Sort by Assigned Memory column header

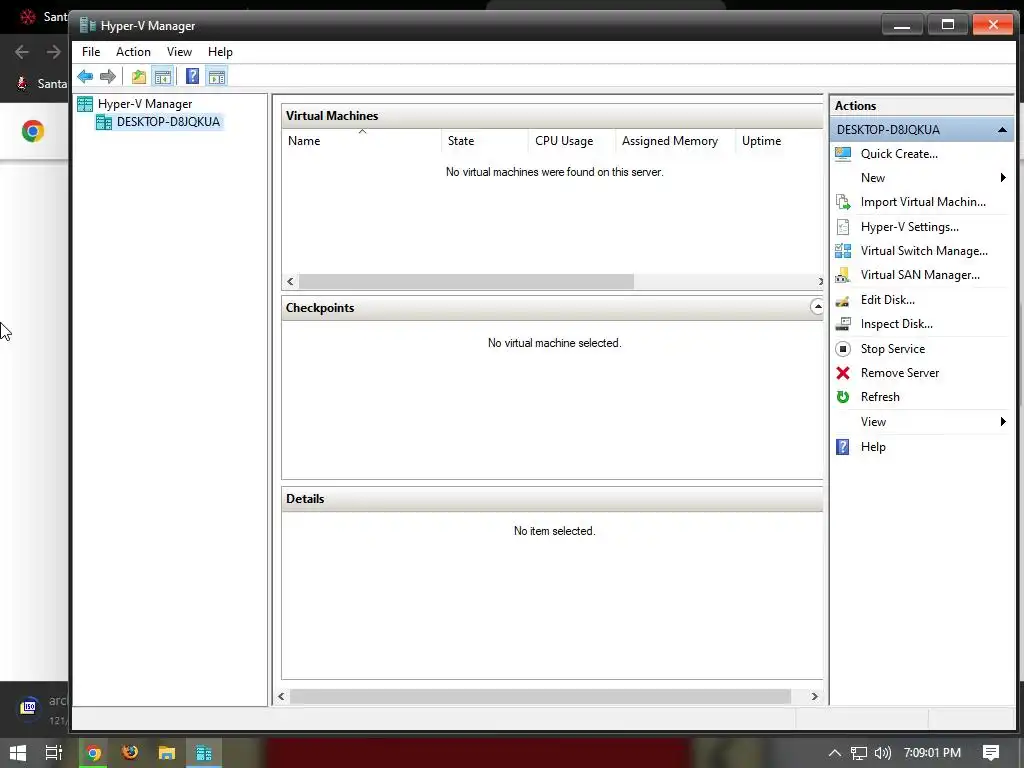pyautogui.click(x=675, y=140)
